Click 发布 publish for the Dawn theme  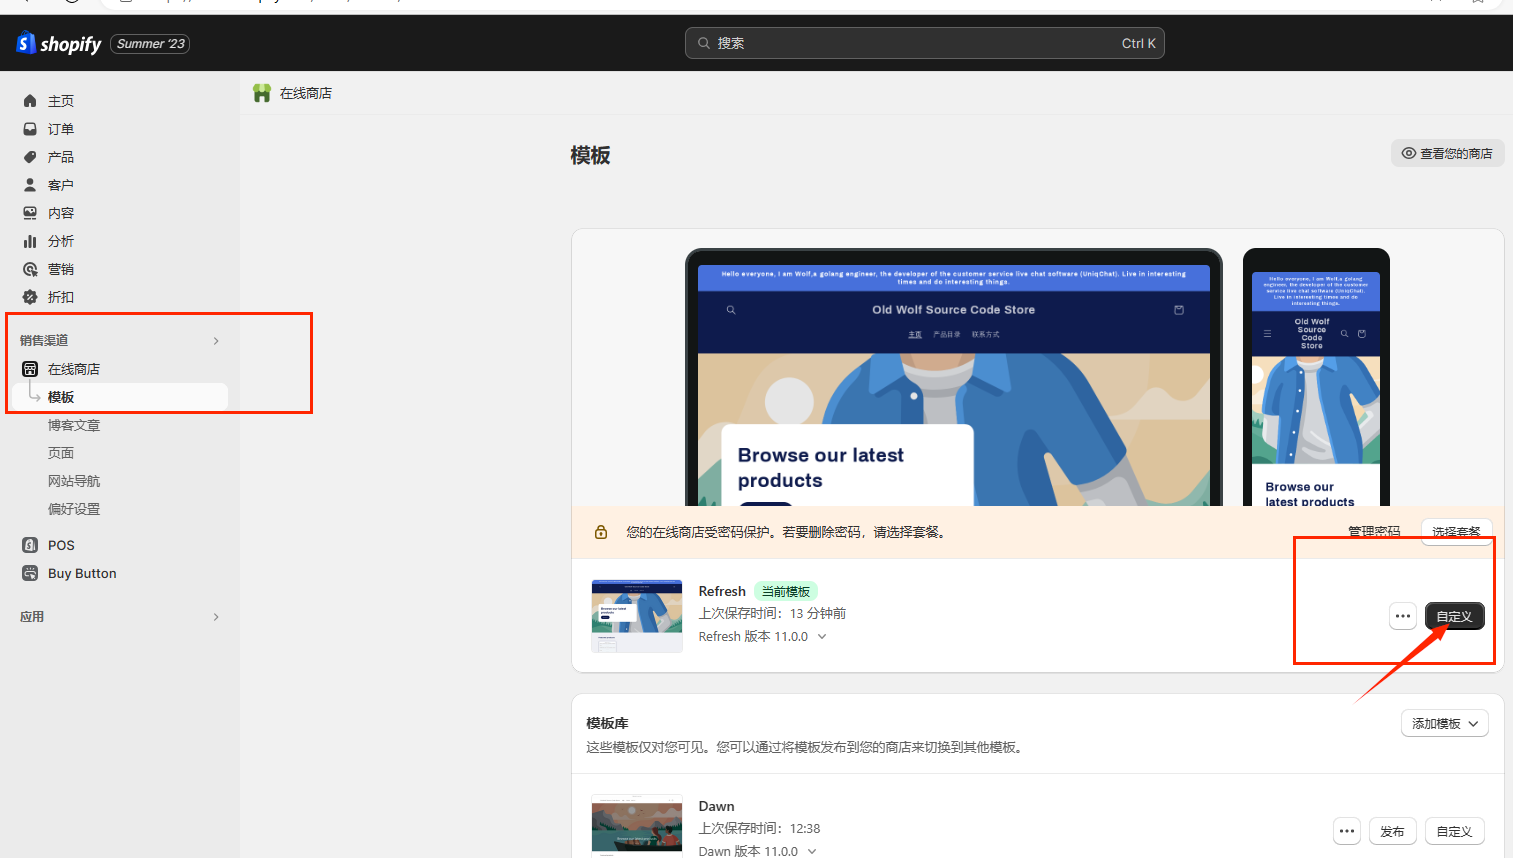(x=1392, y=831)
